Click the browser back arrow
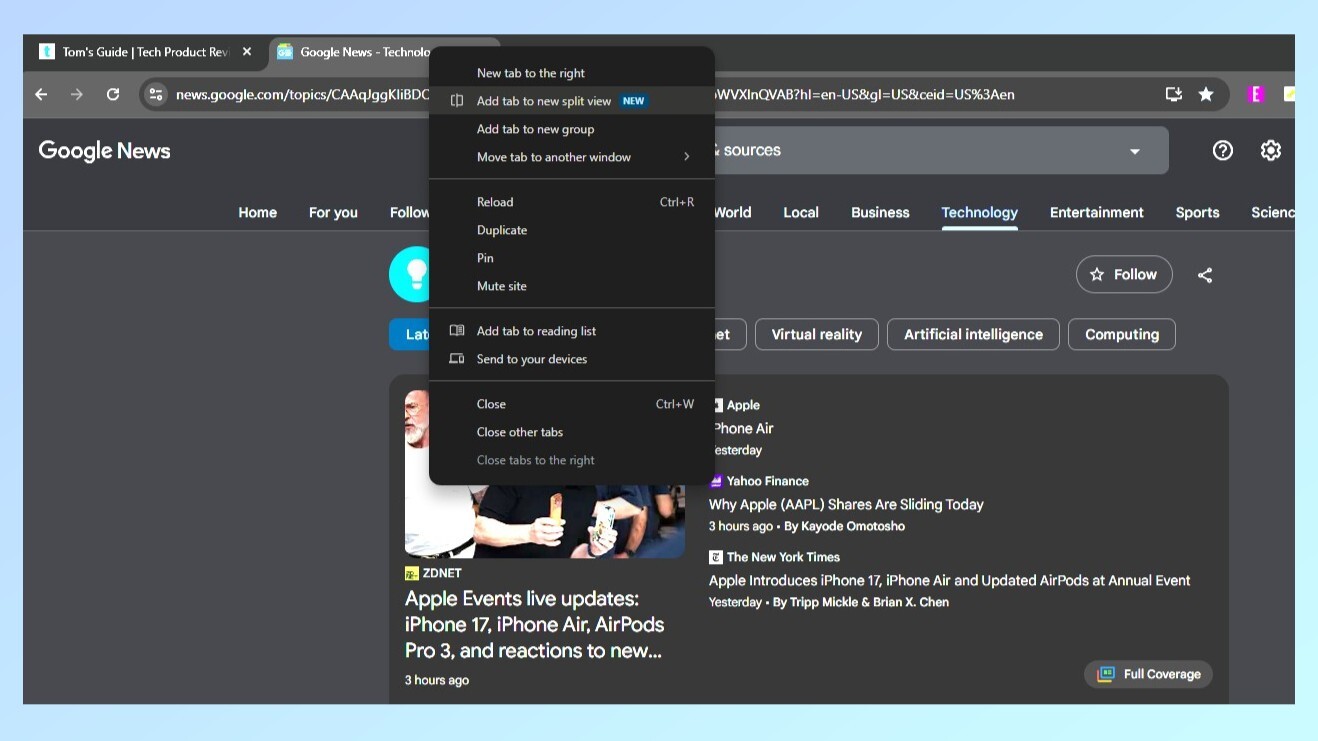The height and width of the screenshot is (741, 1318). [41, 94]
